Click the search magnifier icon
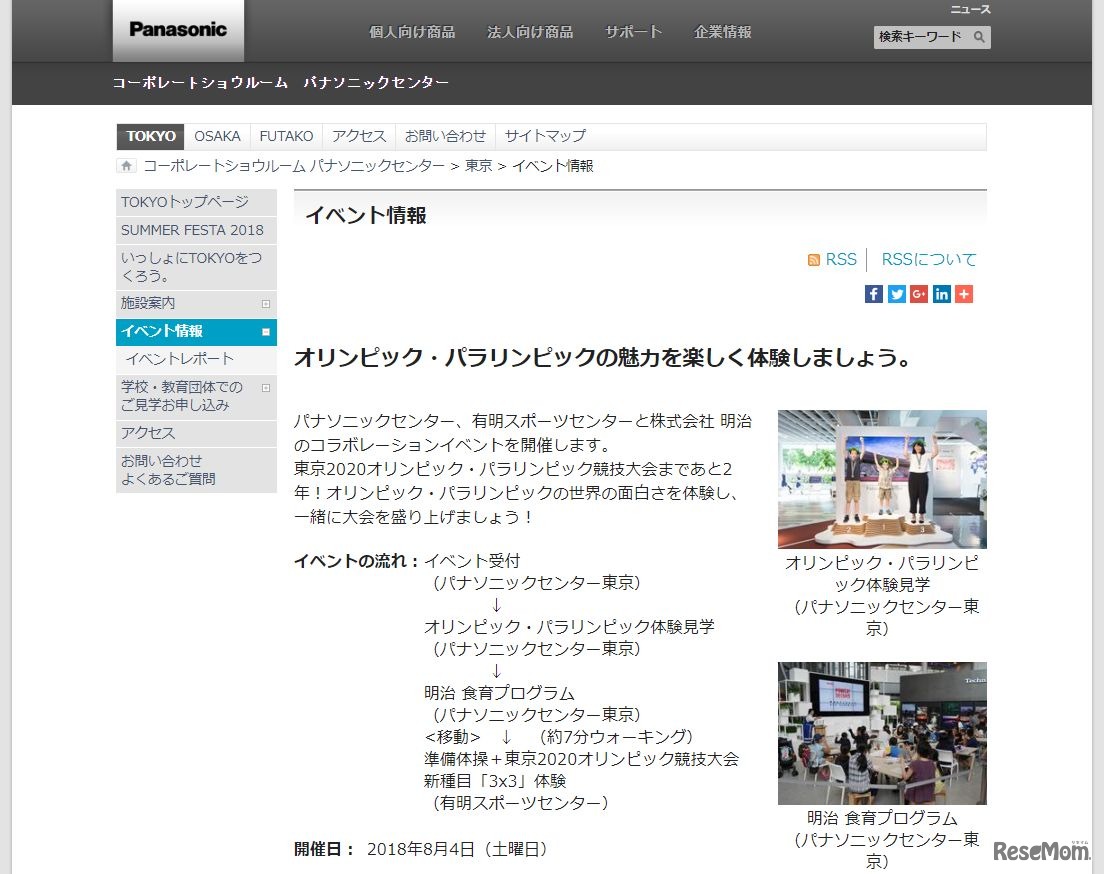The height and width of the screenshot is (874, 1104). point(979,37)
